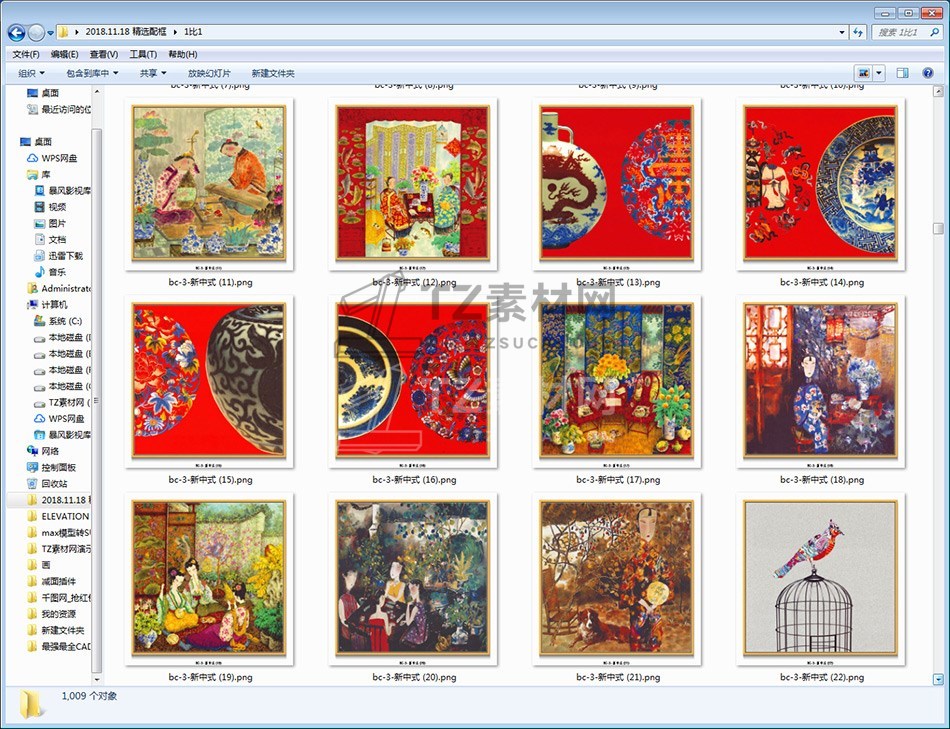The height and width of the screenshot is (729, 950).
Task: Select 最近访问的位置 in sidebar
Action: (59, 110)
